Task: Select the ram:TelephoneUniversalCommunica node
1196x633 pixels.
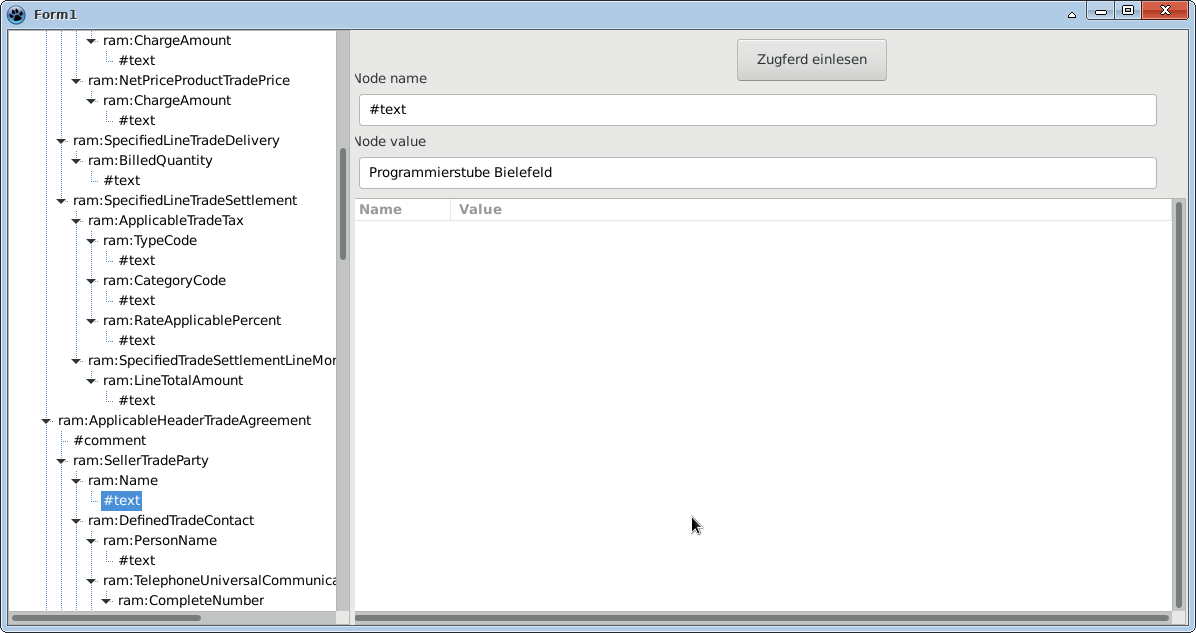Action: point(219,580)
